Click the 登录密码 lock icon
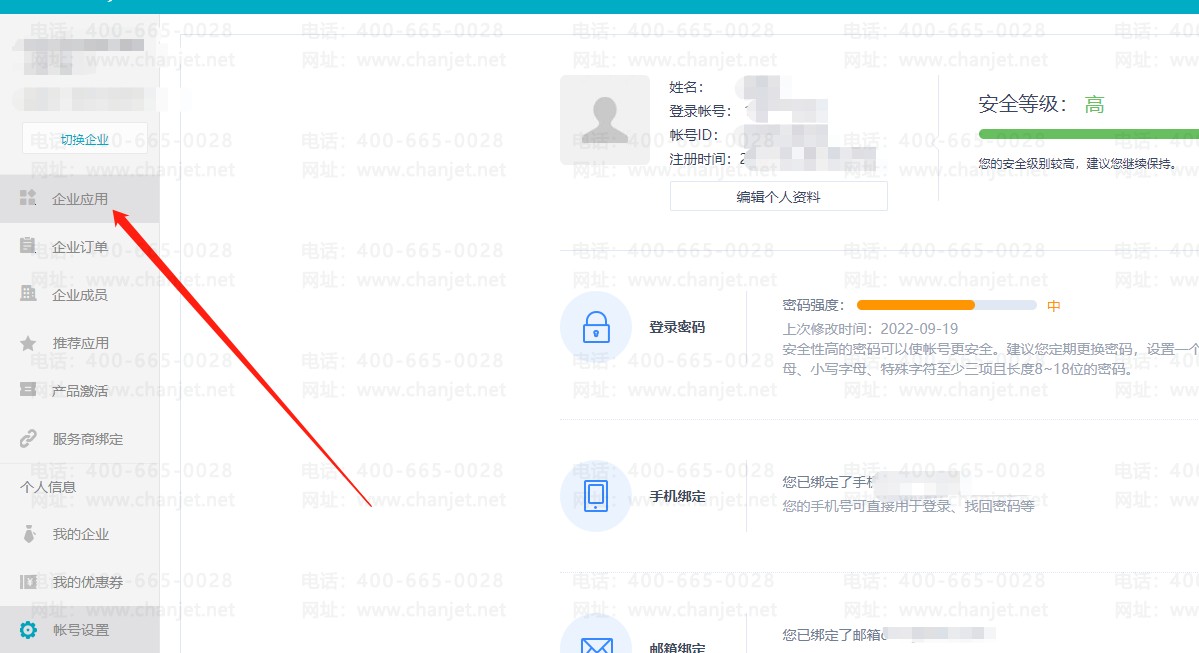Viewport: 1199px width, 653px height. 596,327
